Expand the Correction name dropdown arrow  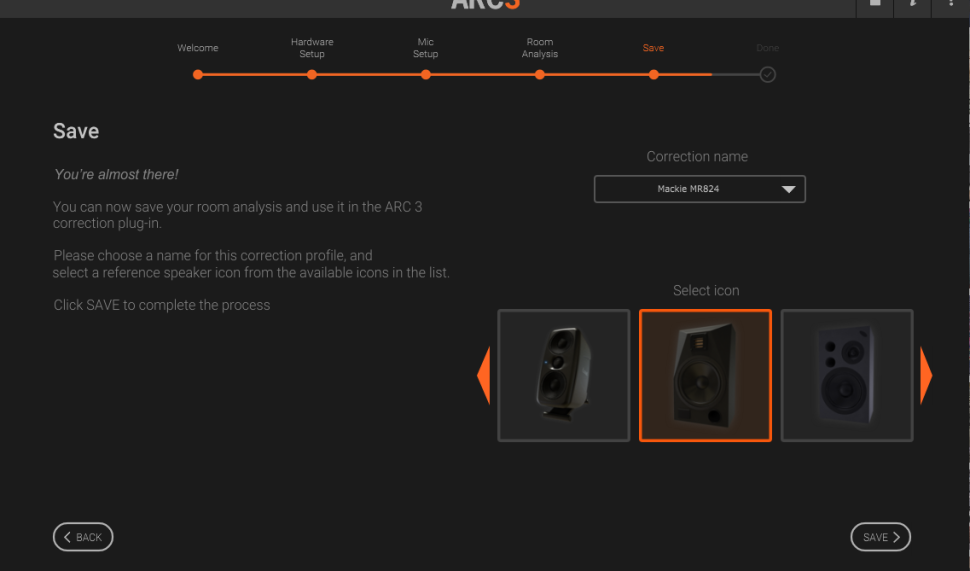(788, 189)
